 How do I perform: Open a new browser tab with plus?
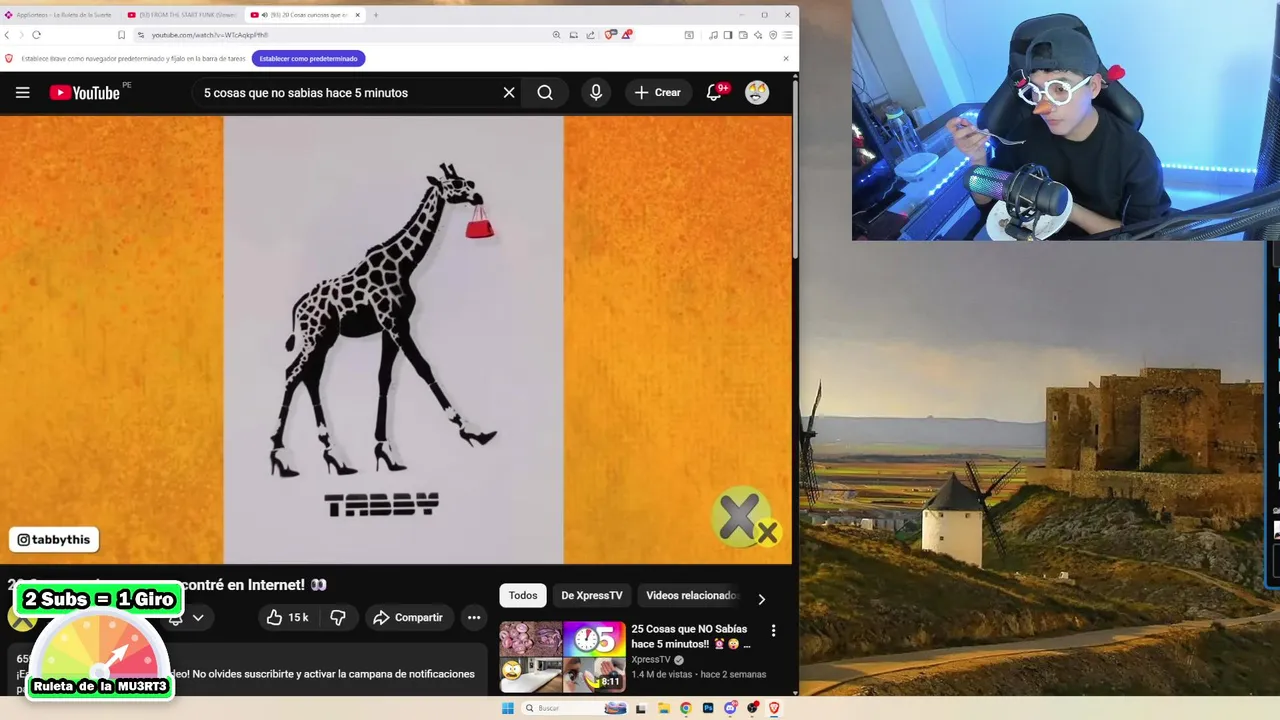(376, 15)
